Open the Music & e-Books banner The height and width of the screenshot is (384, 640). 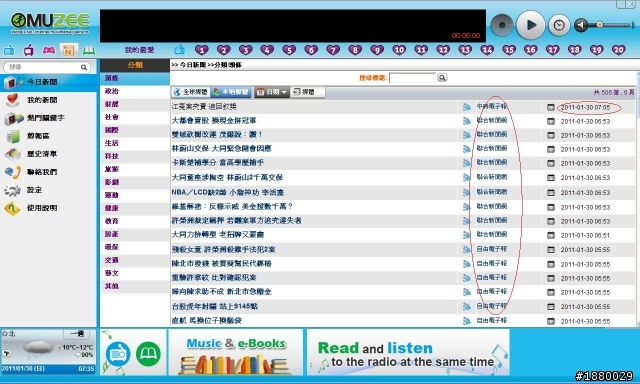(236, 353)
